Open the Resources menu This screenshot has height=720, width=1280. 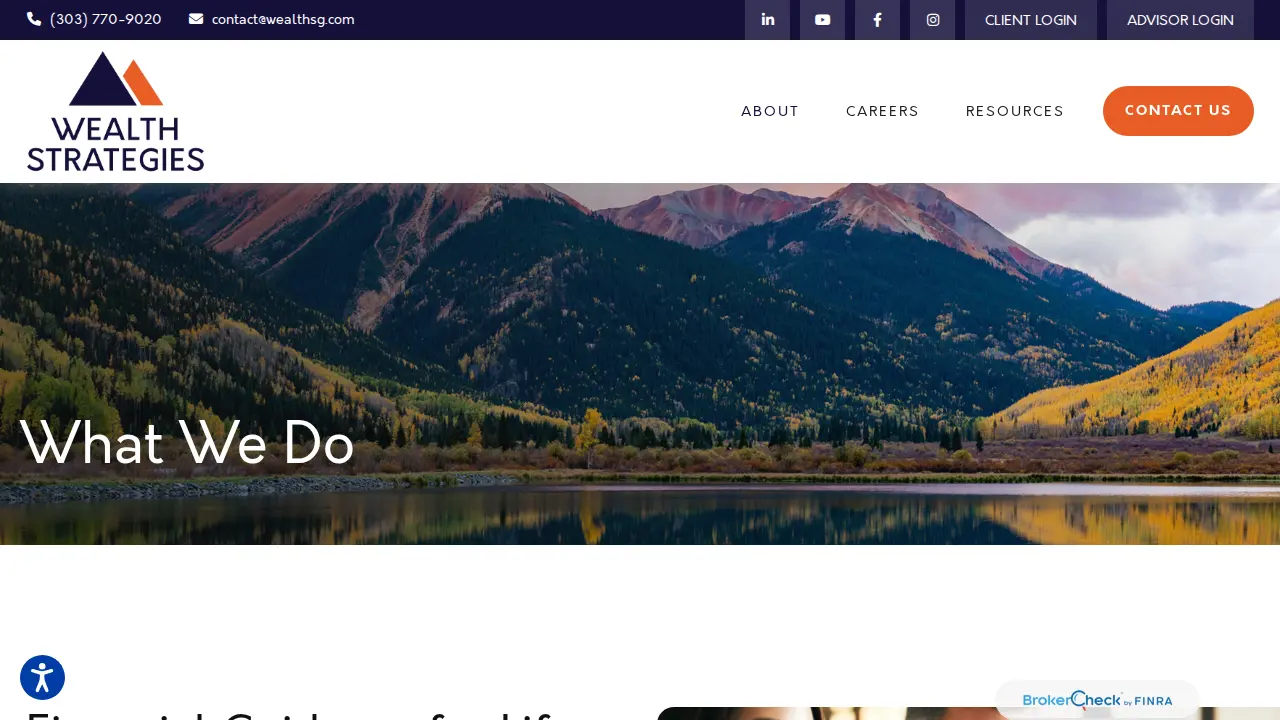tap(1015, 111)
